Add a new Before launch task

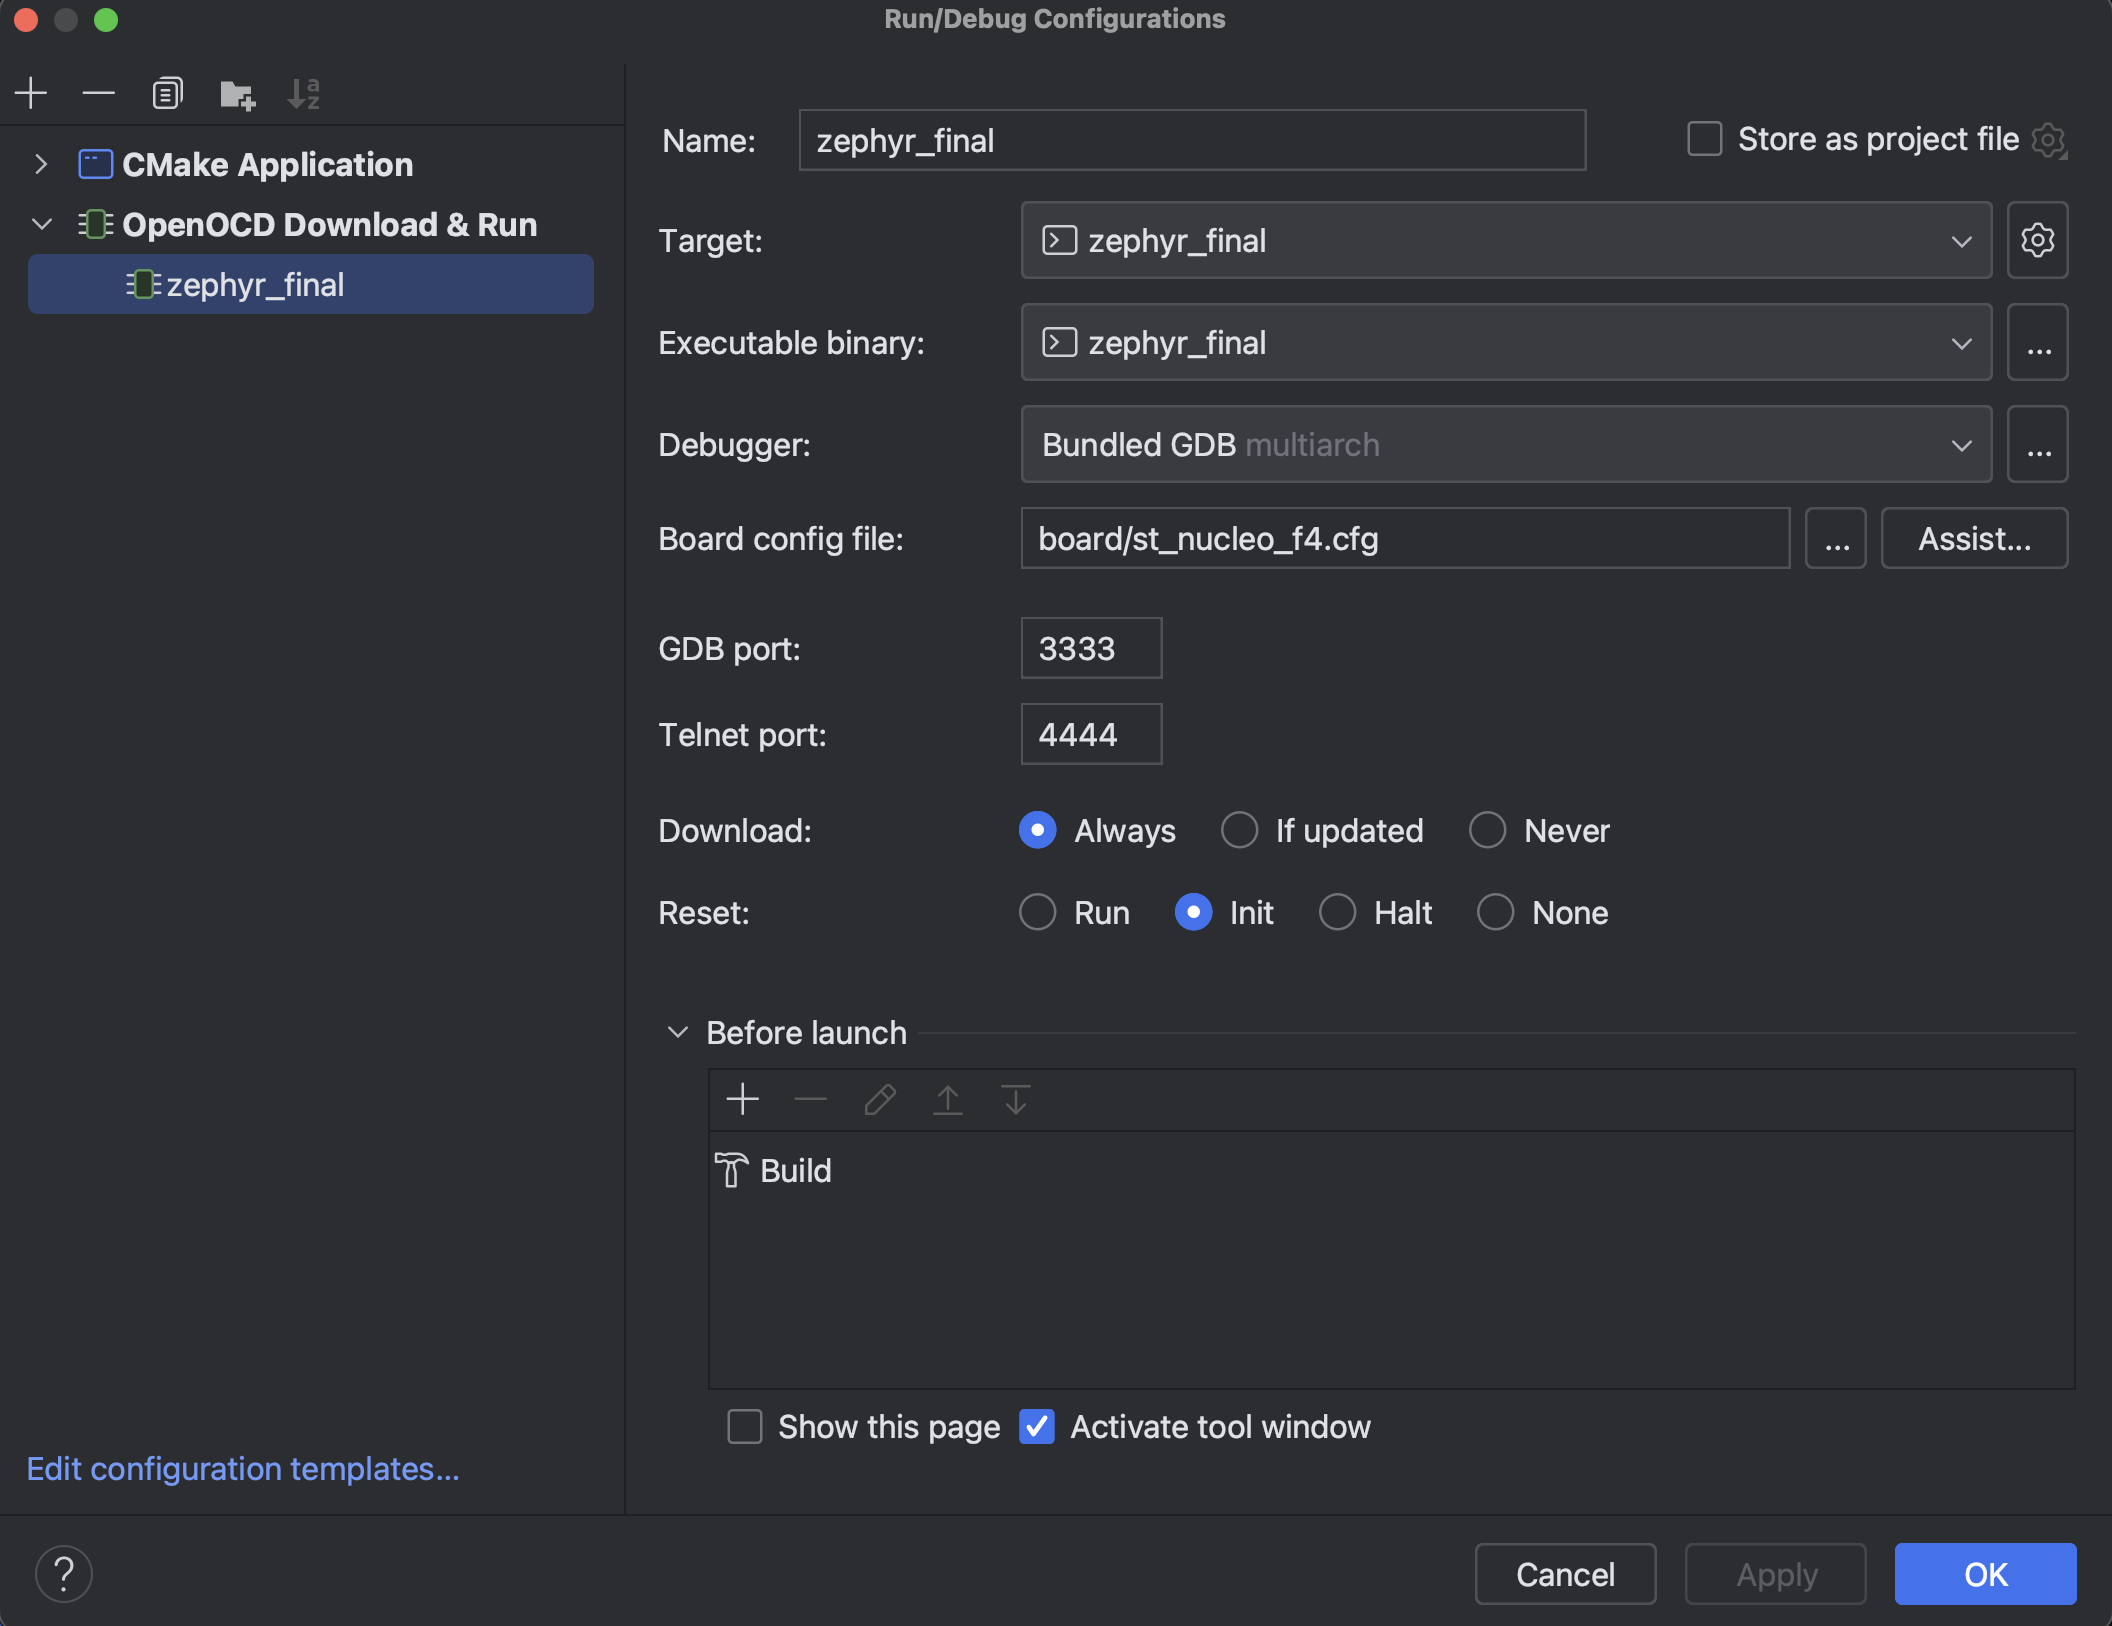point(741,1100)
